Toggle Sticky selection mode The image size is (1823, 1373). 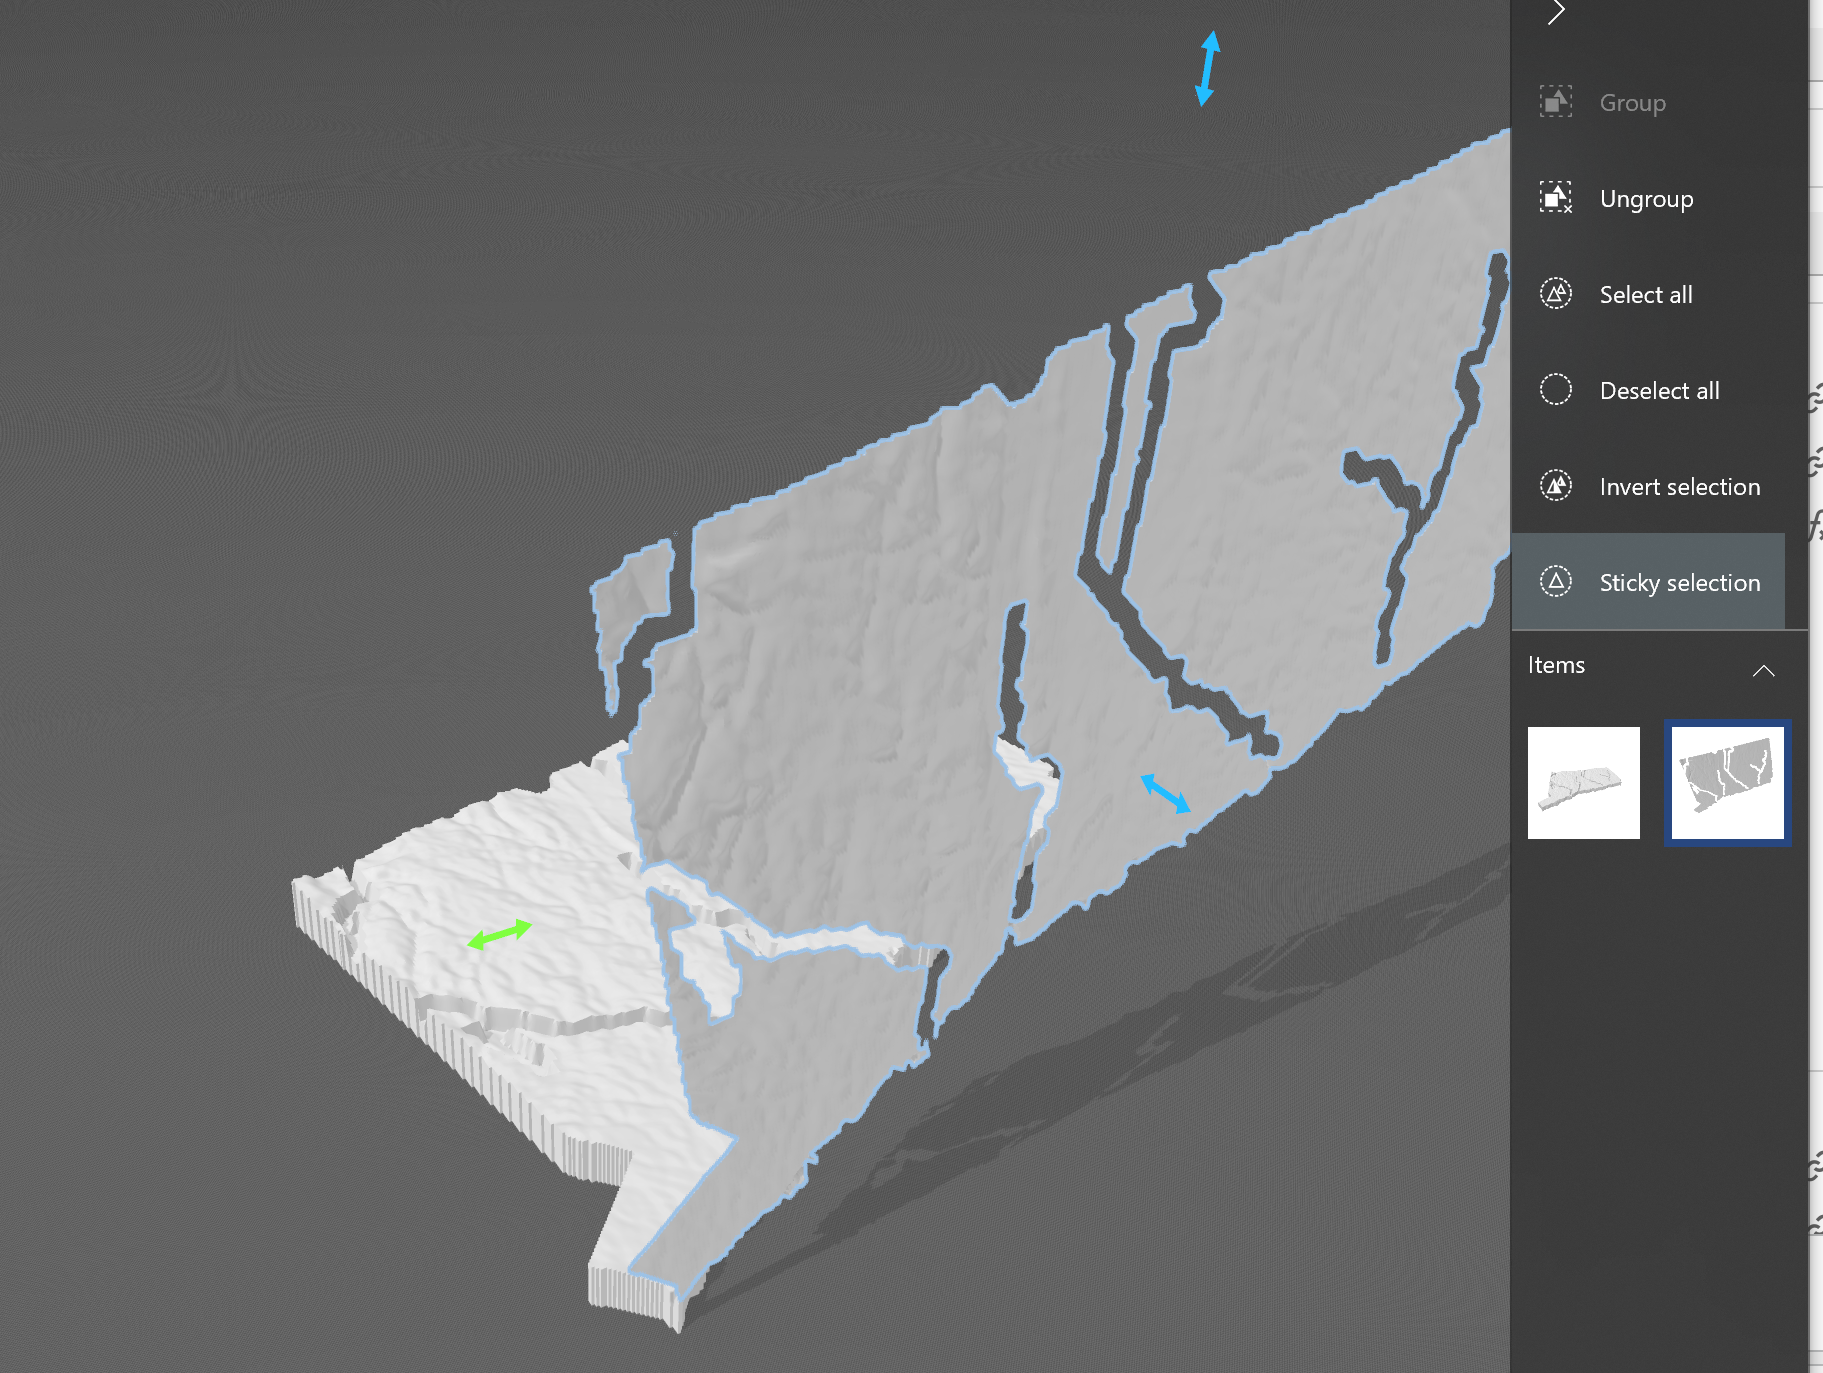[x=1648, y=582]
